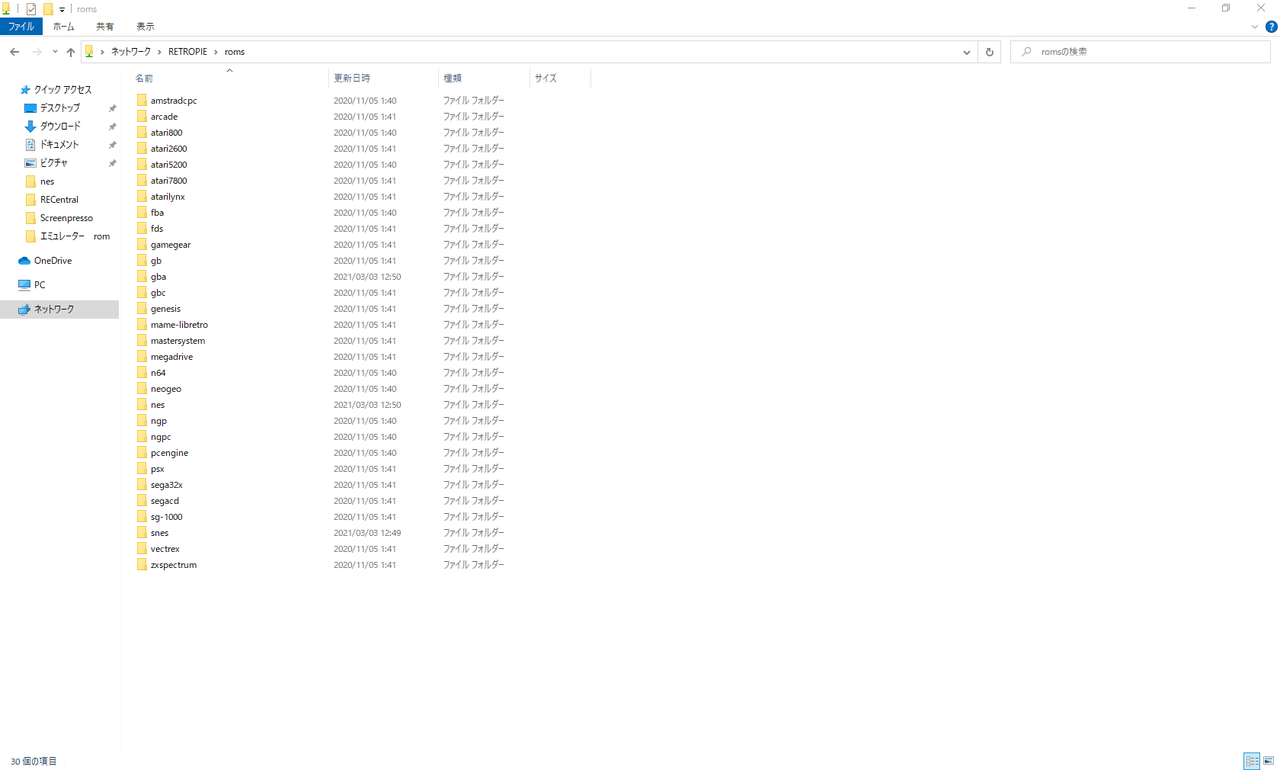Select the arcade folder icon
Image resolution: width=1280 pixels, height=770 pixels.
coord(142,117)
